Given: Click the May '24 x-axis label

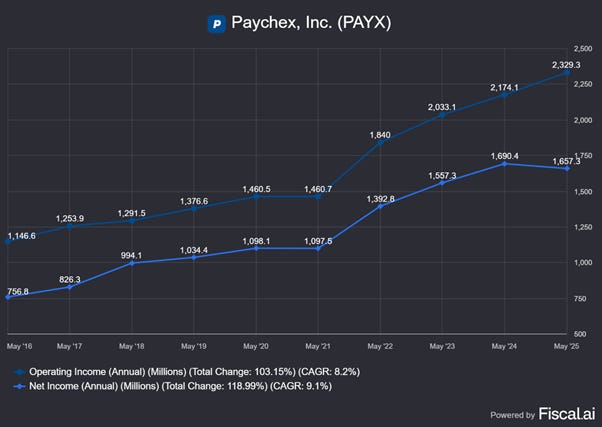Looking at the screenshot, I should pos(504,346).
